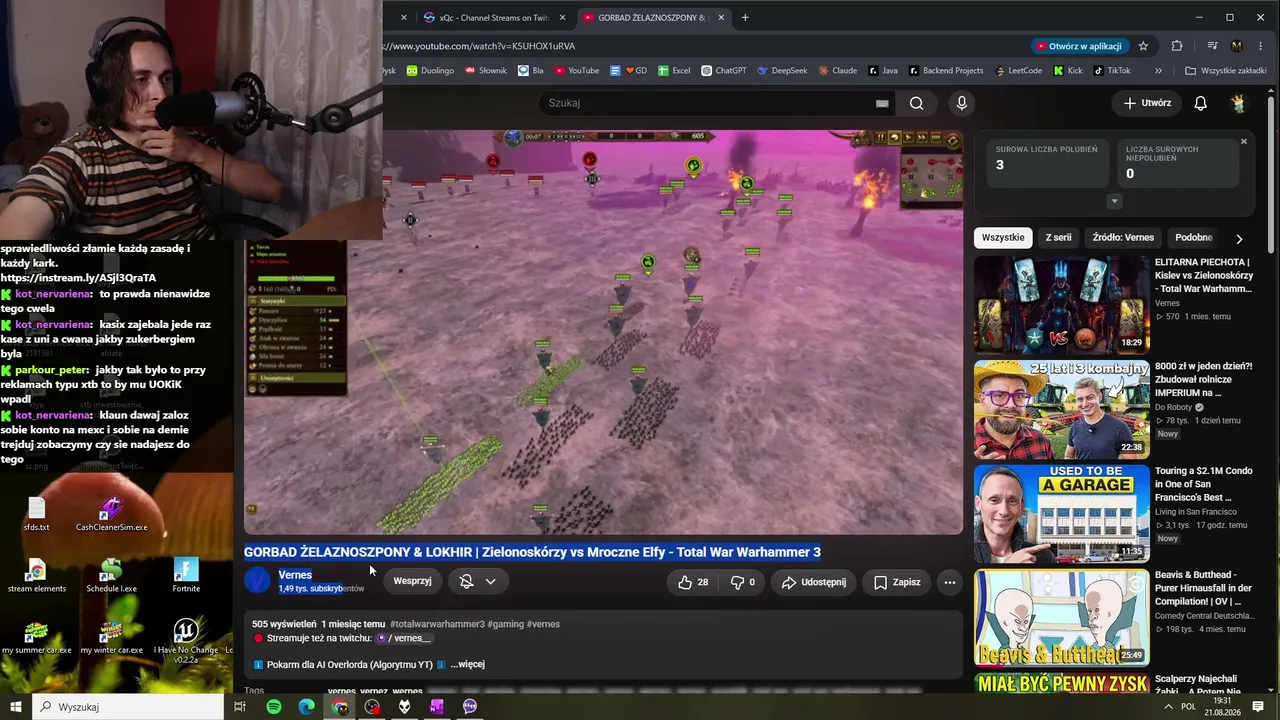Select the Wszystkie filter chip
Viewport: 1280px width, 720px height.
pyautogui.click(x=1003, y=238)
